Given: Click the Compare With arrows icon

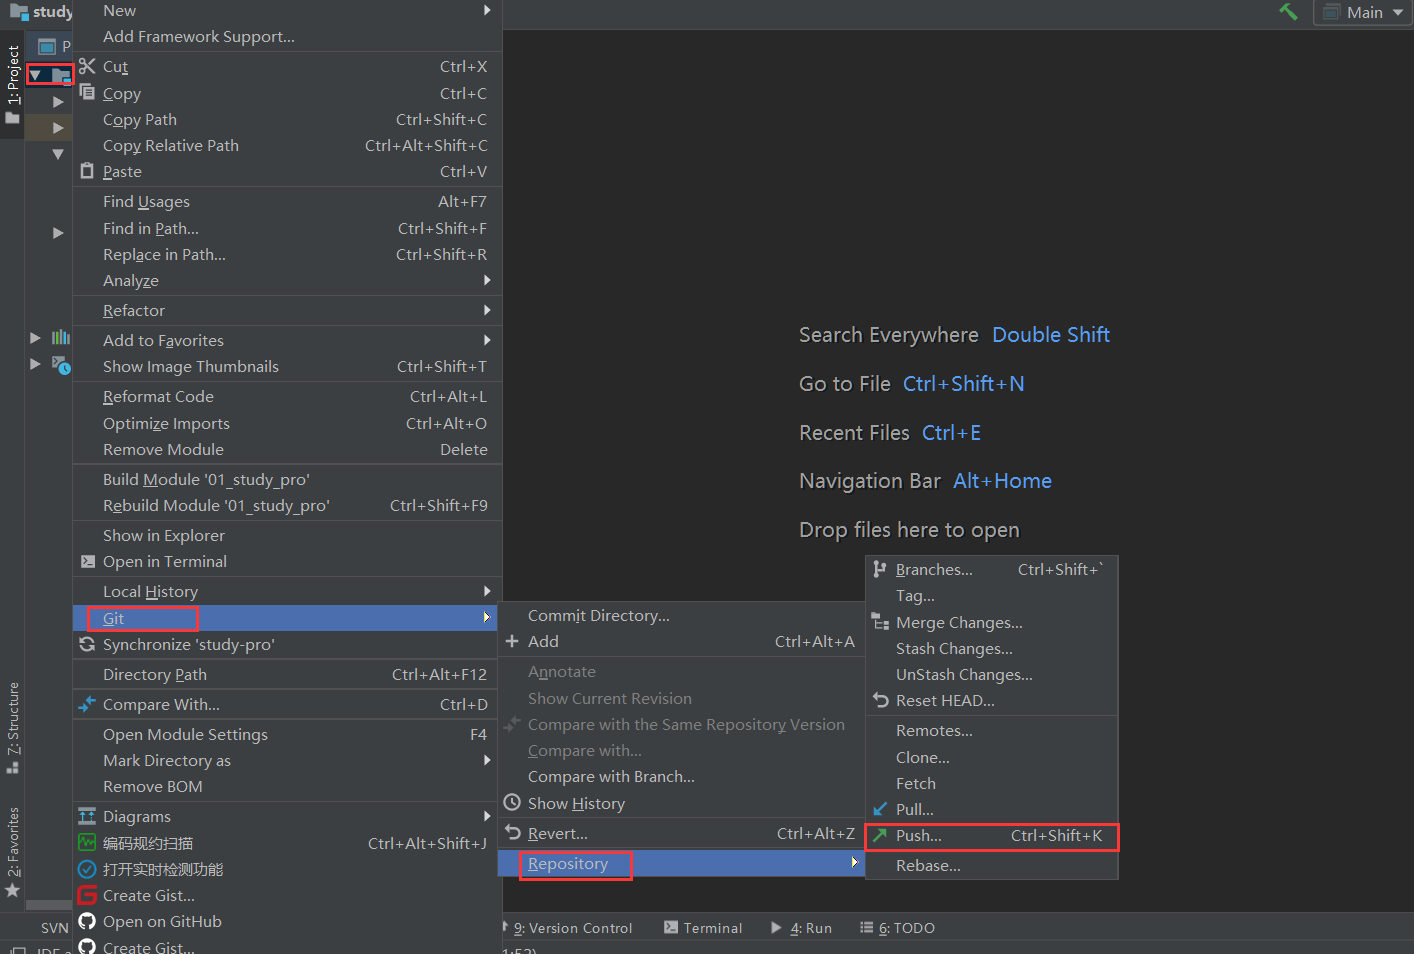Looking at the screenshot, I should (x=87, y=704).
